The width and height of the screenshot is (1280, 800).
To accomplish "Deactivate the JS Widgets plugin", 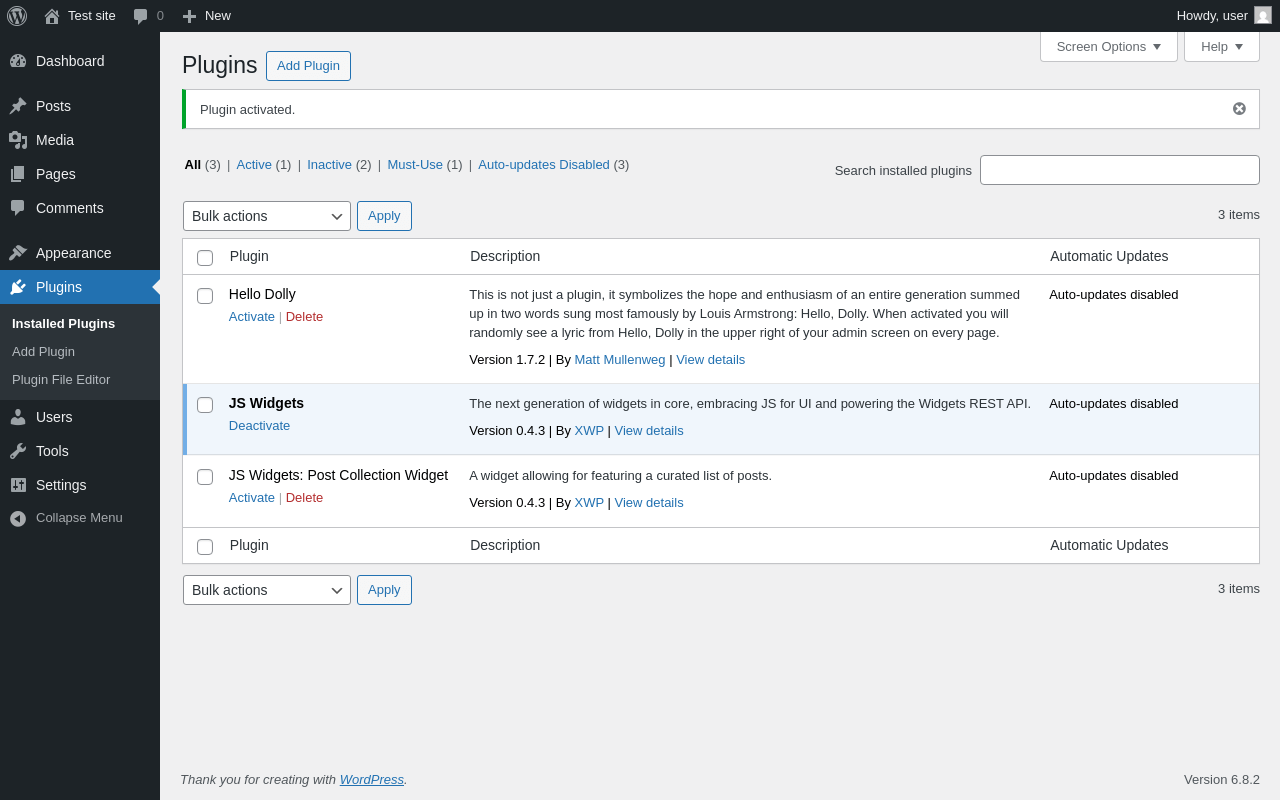I will tap(259, 426).
